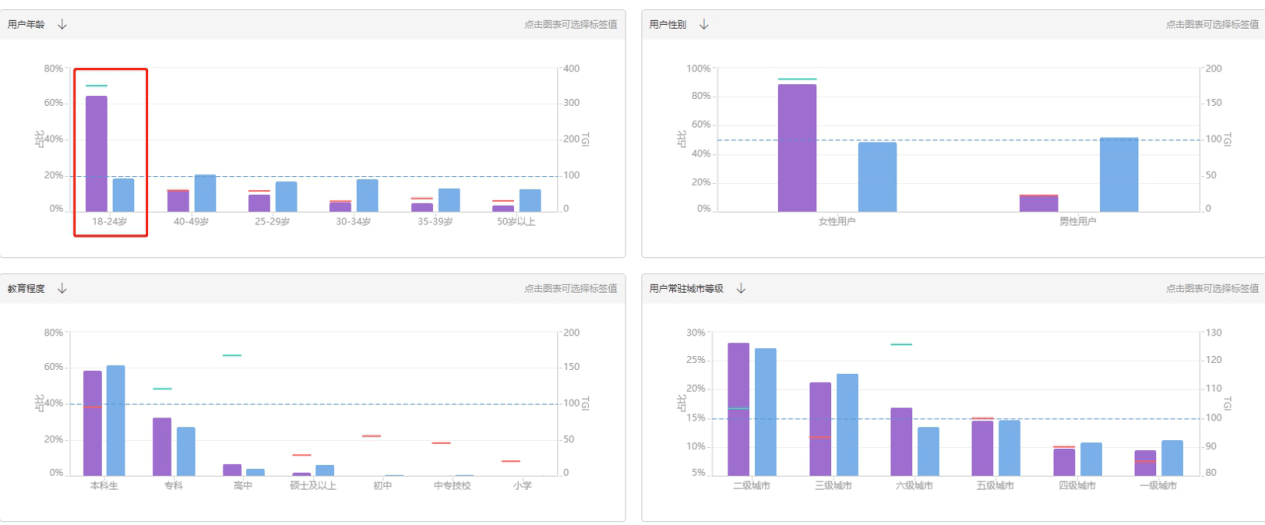Click the 硕士及以上 axis label
Image resolution: width=1265 pixels, height=525 pixels.
click(311, 486)
